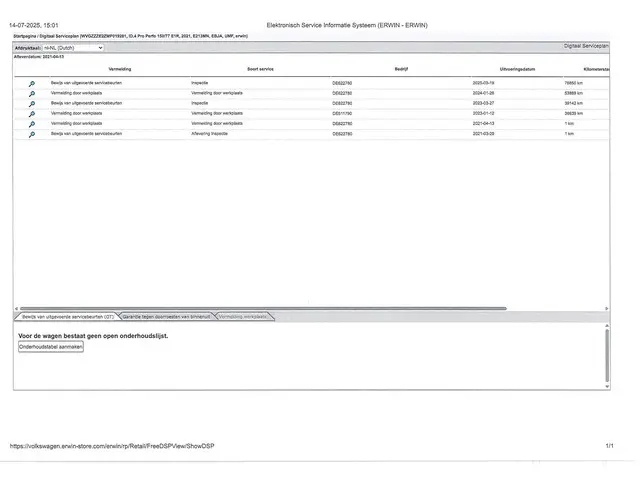Click the left arrow of horizontal scrollbar
This screenshot has width=640, height=480.
(16, 309)
